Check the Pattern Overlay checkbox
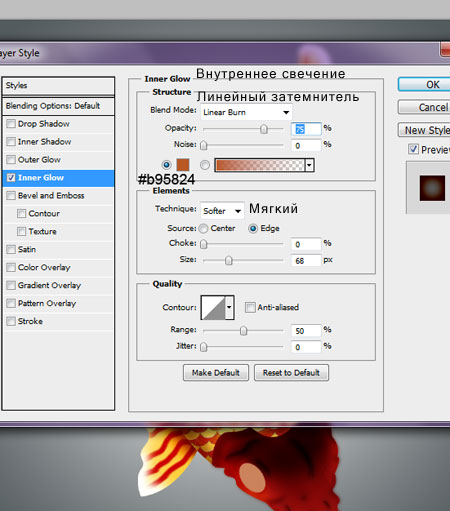The image size is (450, 511). point(11,303)
